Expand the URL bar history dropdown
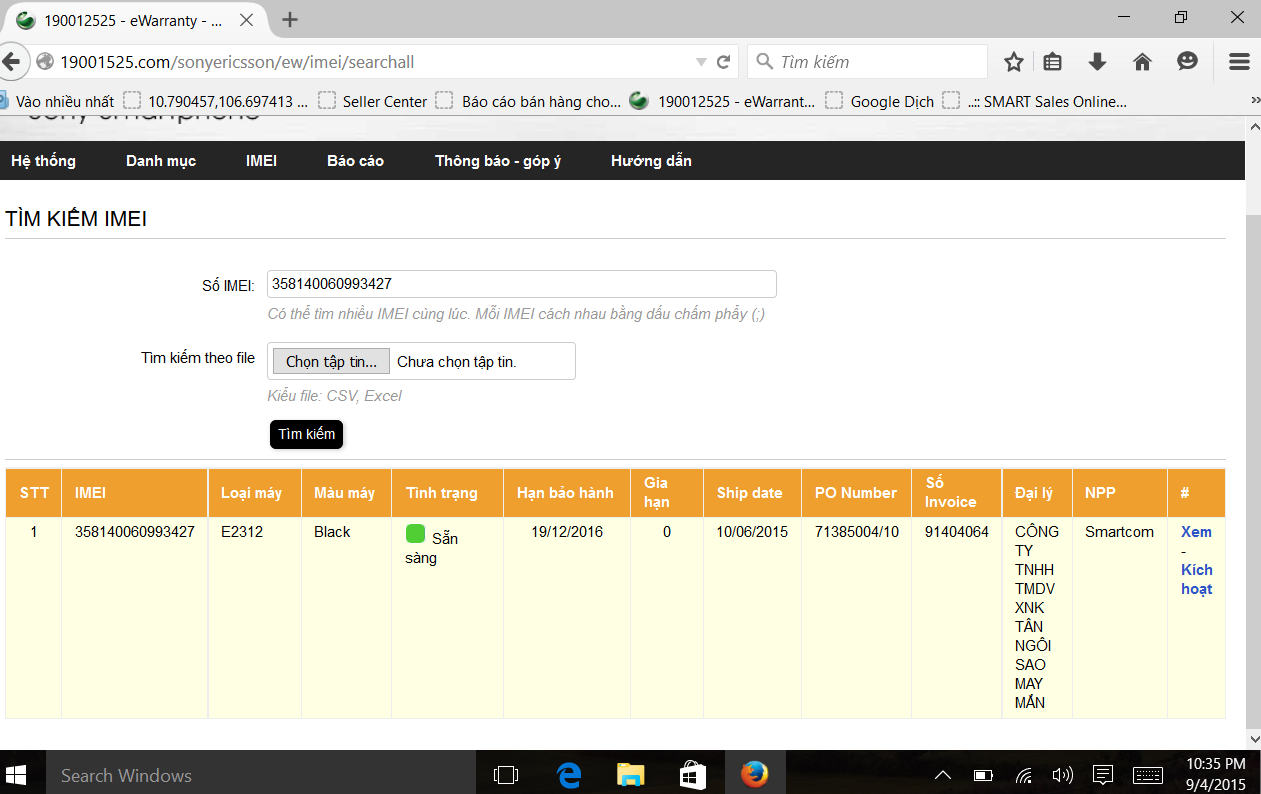The height and width of the screenshot is (794, 1261). [701, 62]
